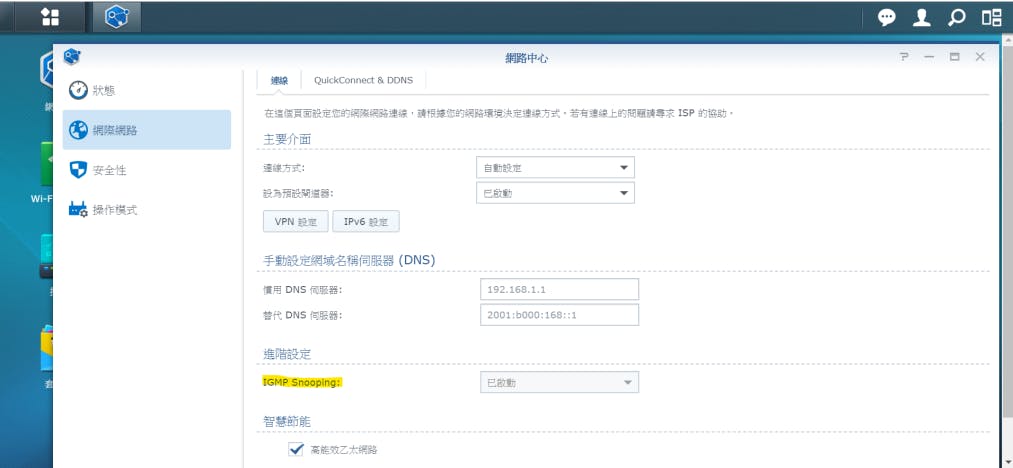Close the 網路中心 window

pyautogui.click(x=980, y=57)
